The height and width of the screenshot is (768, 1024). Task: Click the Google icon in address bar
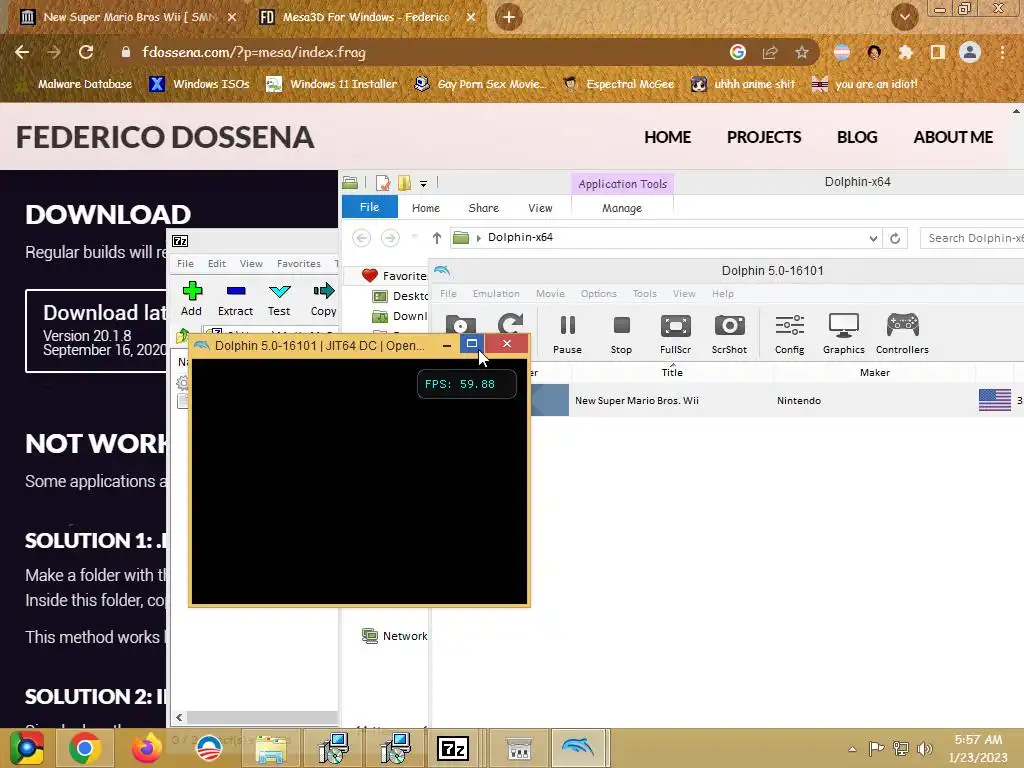738,52
